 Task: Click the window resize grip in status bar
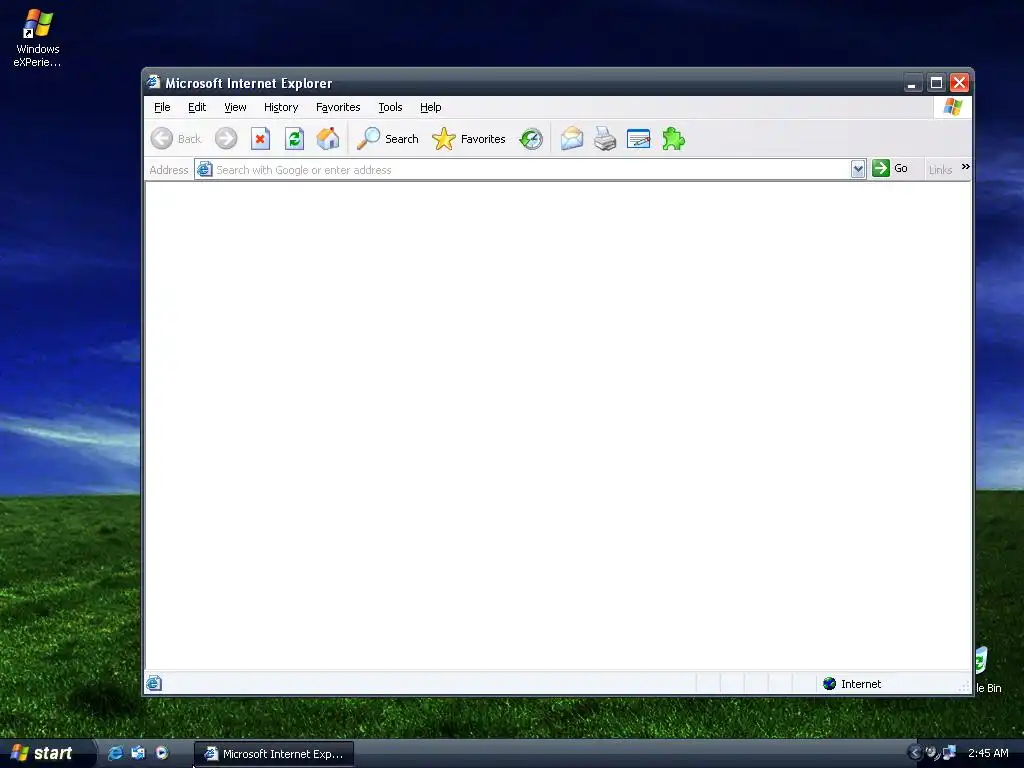tap(964, 686)
